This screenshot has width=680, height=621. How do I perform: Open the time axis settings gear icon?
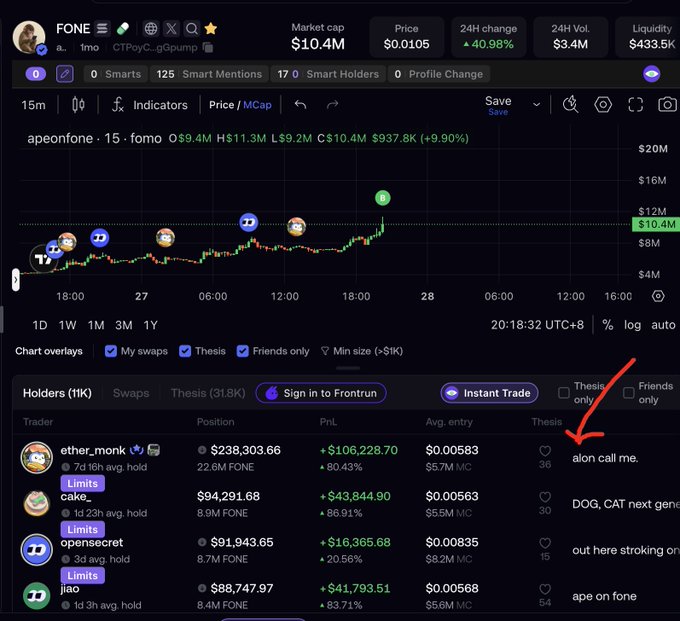(658, 296)
